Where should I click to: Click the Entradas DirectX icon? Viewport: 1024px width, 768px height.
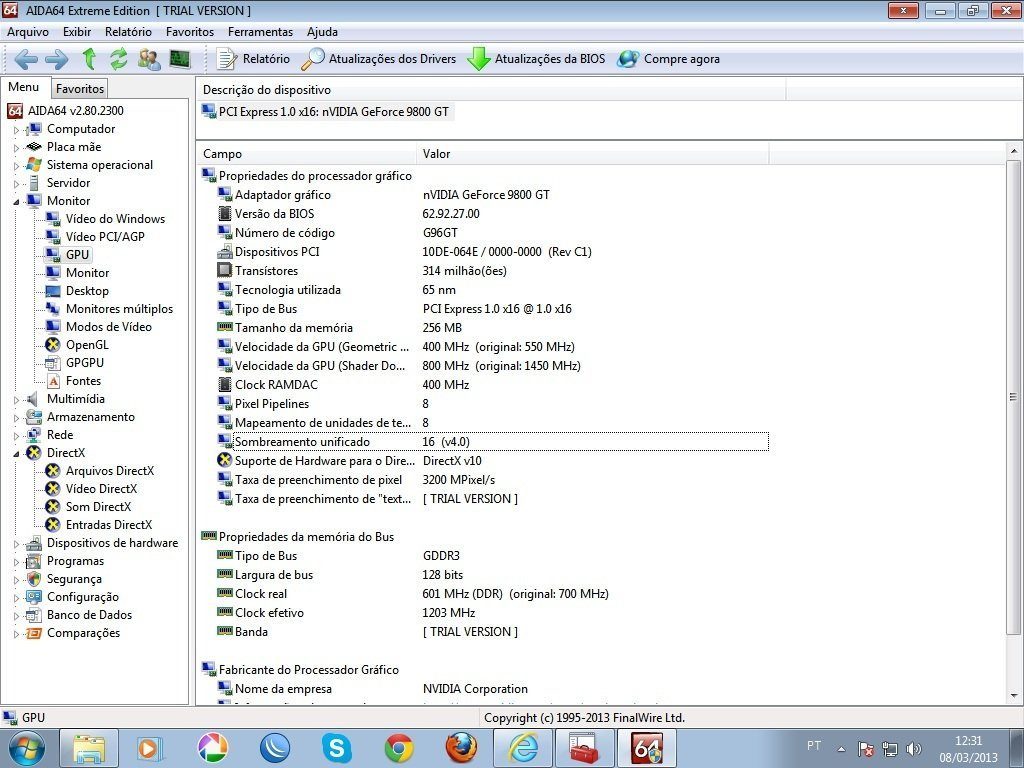click(x=53, y=524)
